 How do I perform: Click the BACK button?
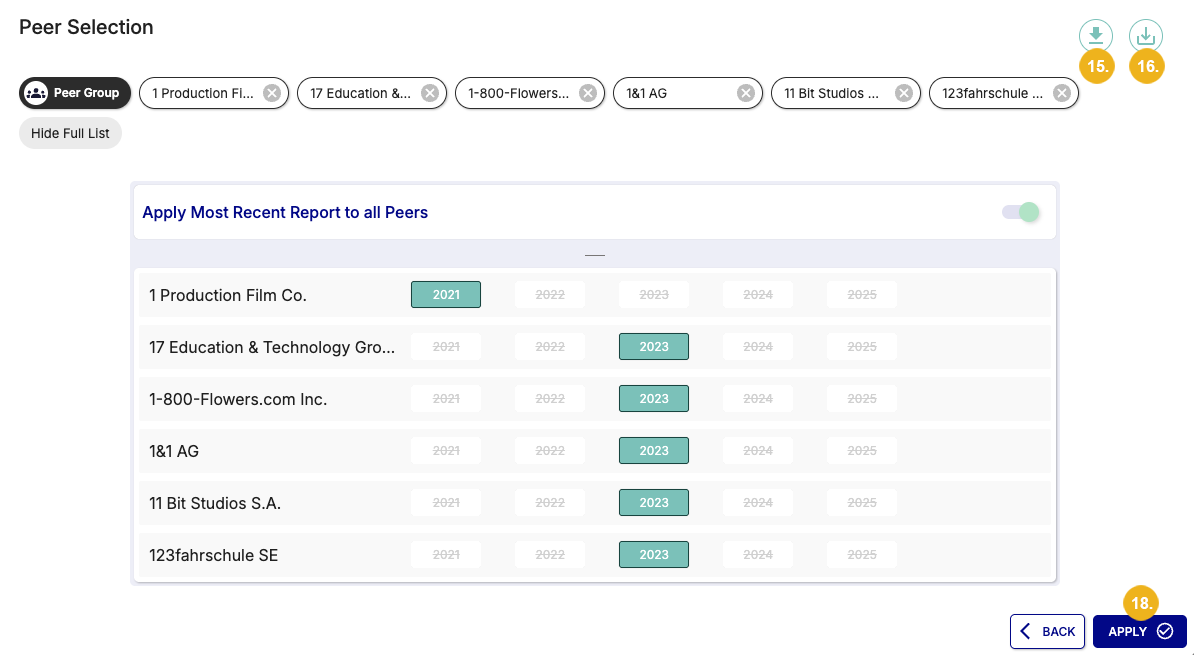pyautogui.click(x=1047, y=631)
